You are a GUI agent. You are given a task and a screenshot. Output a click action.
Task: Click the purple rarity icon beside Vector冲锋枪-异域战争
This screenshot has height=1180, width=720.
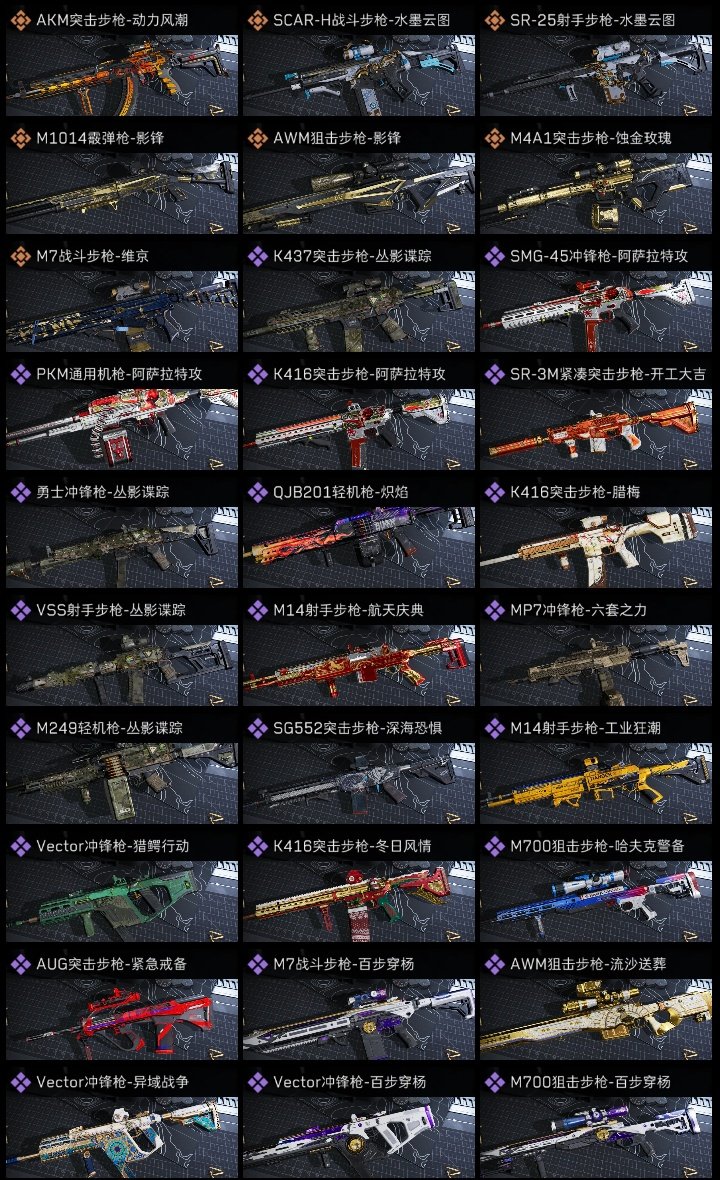point(20,1082)
